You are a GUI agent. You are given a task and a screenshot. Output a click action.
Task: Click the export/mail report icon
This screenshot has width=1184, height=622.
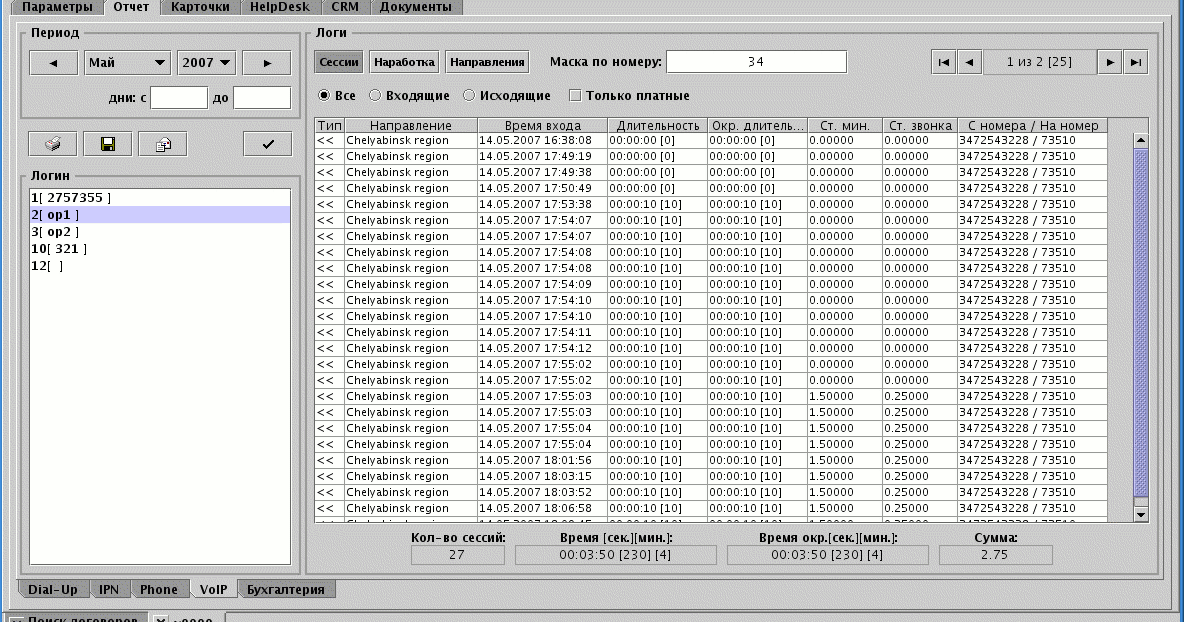[163, 143]
